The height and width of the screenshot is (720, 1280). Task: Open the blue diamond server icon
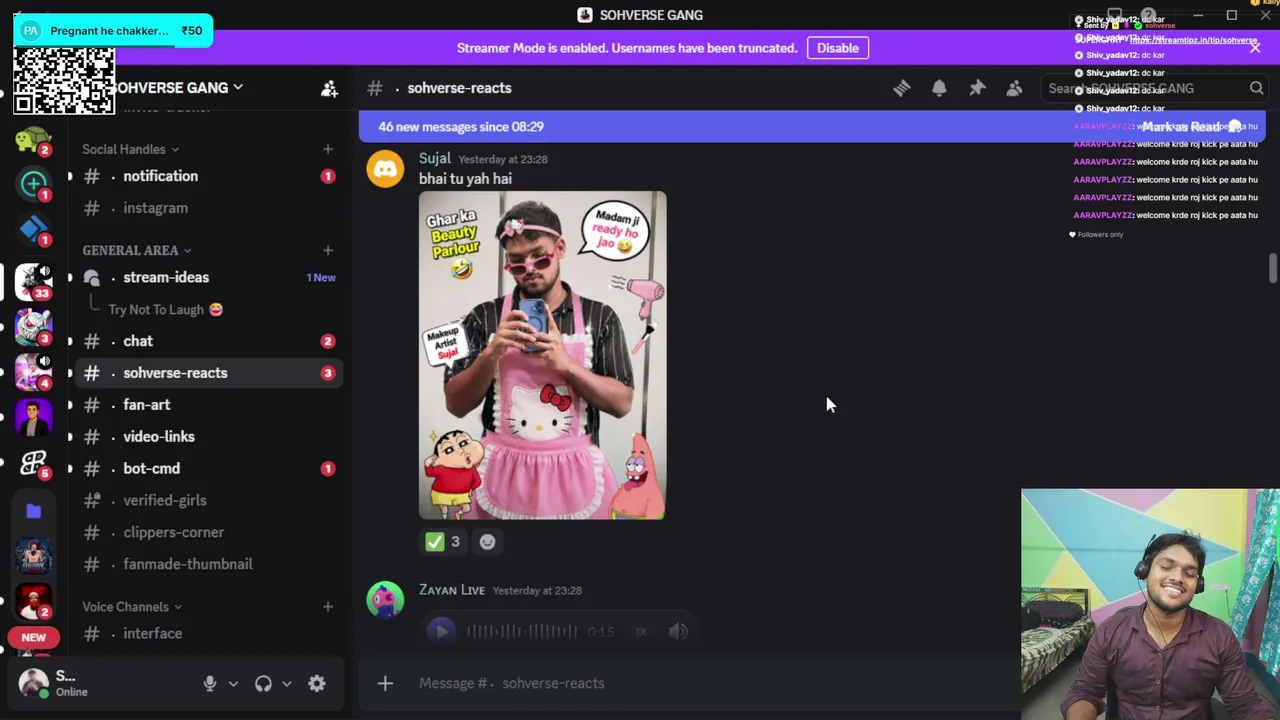click(x=33, y=229)
